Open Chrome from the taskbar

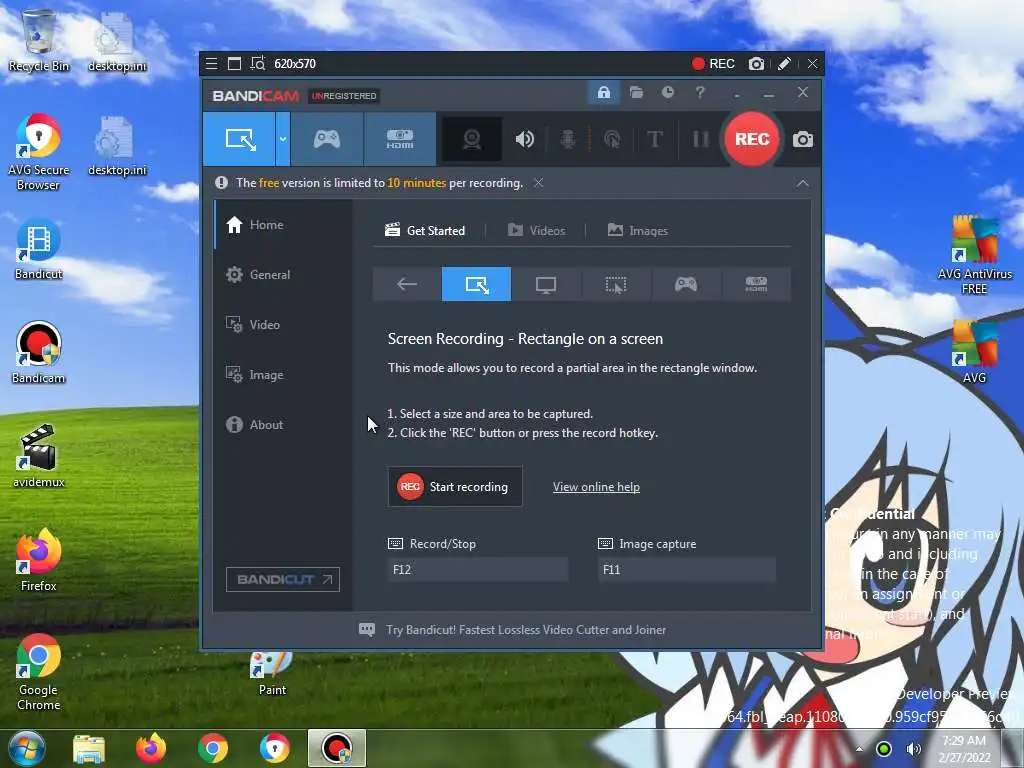coord(213,749)
